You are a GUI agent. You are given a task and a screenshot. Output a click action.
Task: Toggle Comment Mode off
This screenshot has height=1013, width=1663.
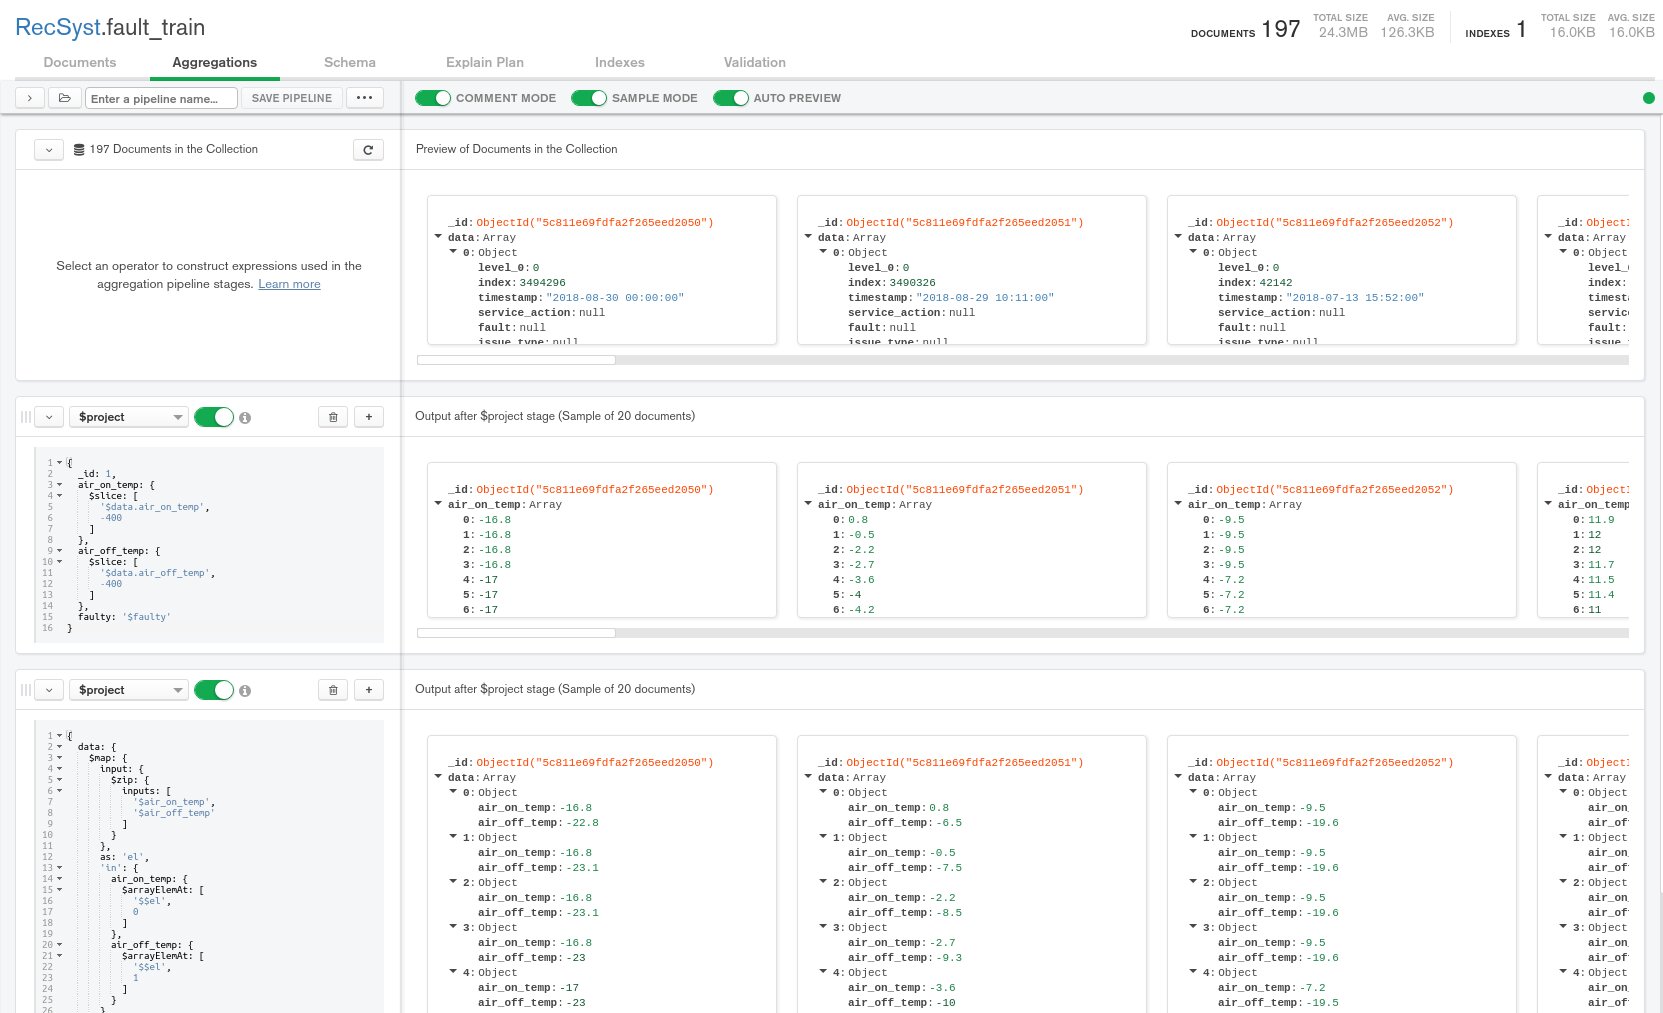tap(433, 98)
